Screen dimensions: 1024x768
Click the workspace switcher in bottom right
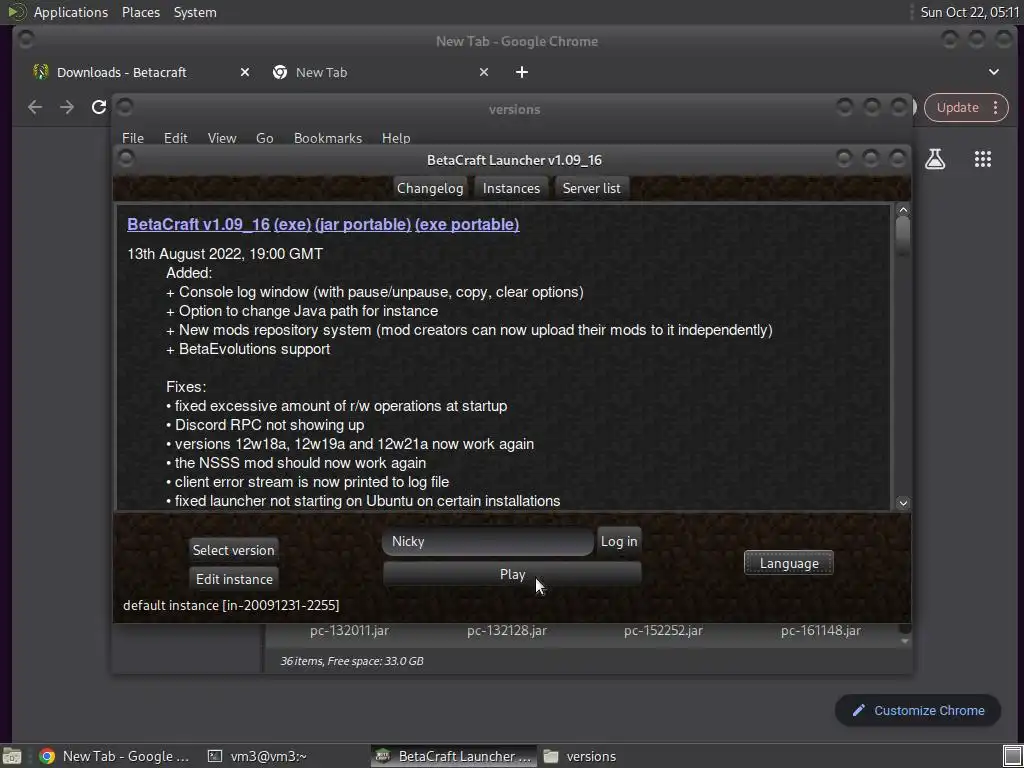[x=1012, y=756]
